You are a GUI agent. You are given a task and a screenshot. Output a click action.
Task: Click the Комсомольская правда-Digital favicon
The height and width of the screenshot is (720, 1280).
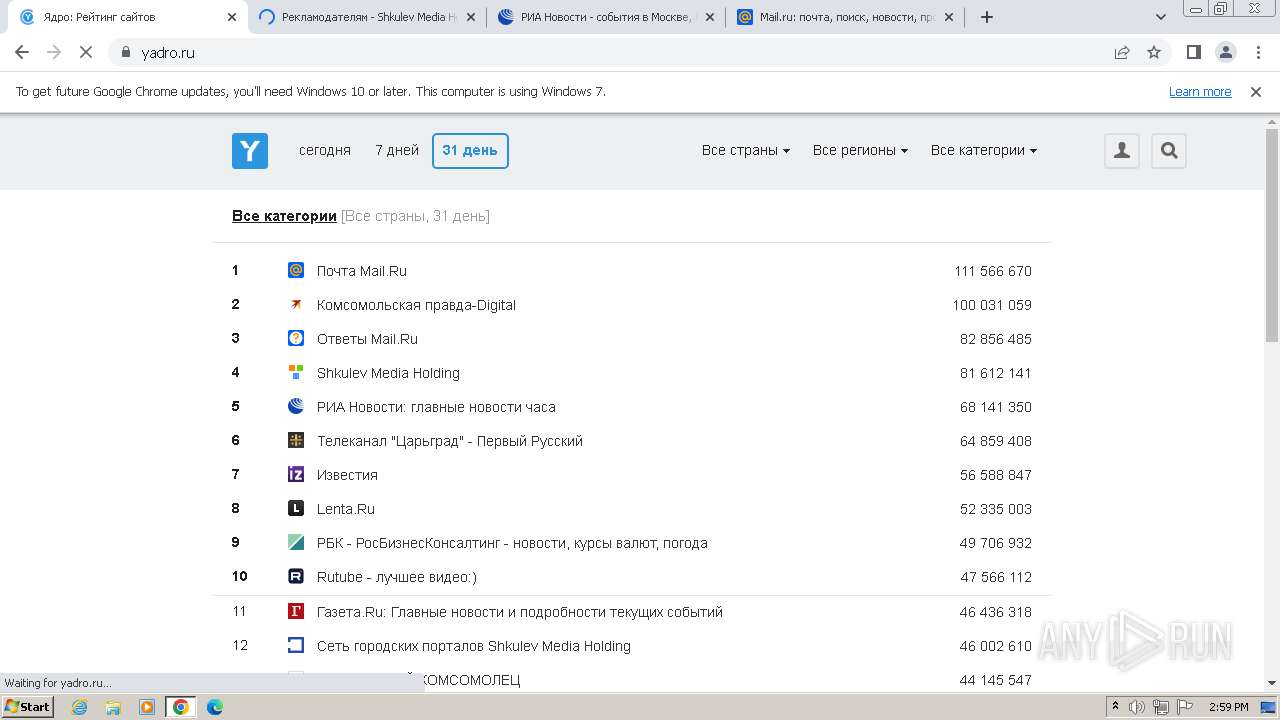296,304
